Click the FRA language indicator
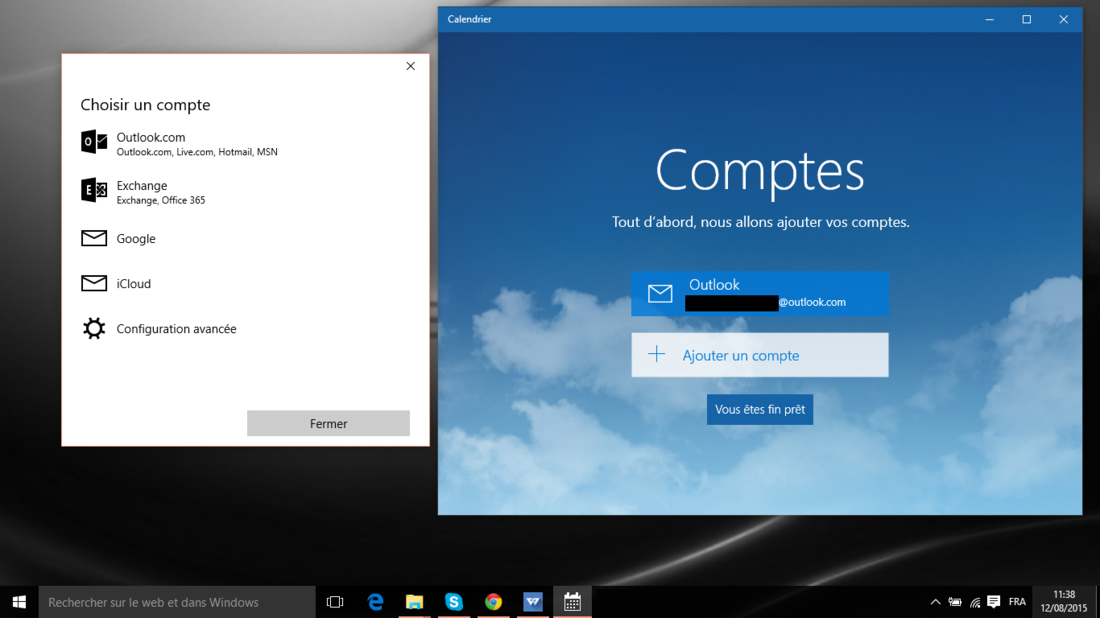Viewport: 1100px width, 618px height. tap(1017, 602)
